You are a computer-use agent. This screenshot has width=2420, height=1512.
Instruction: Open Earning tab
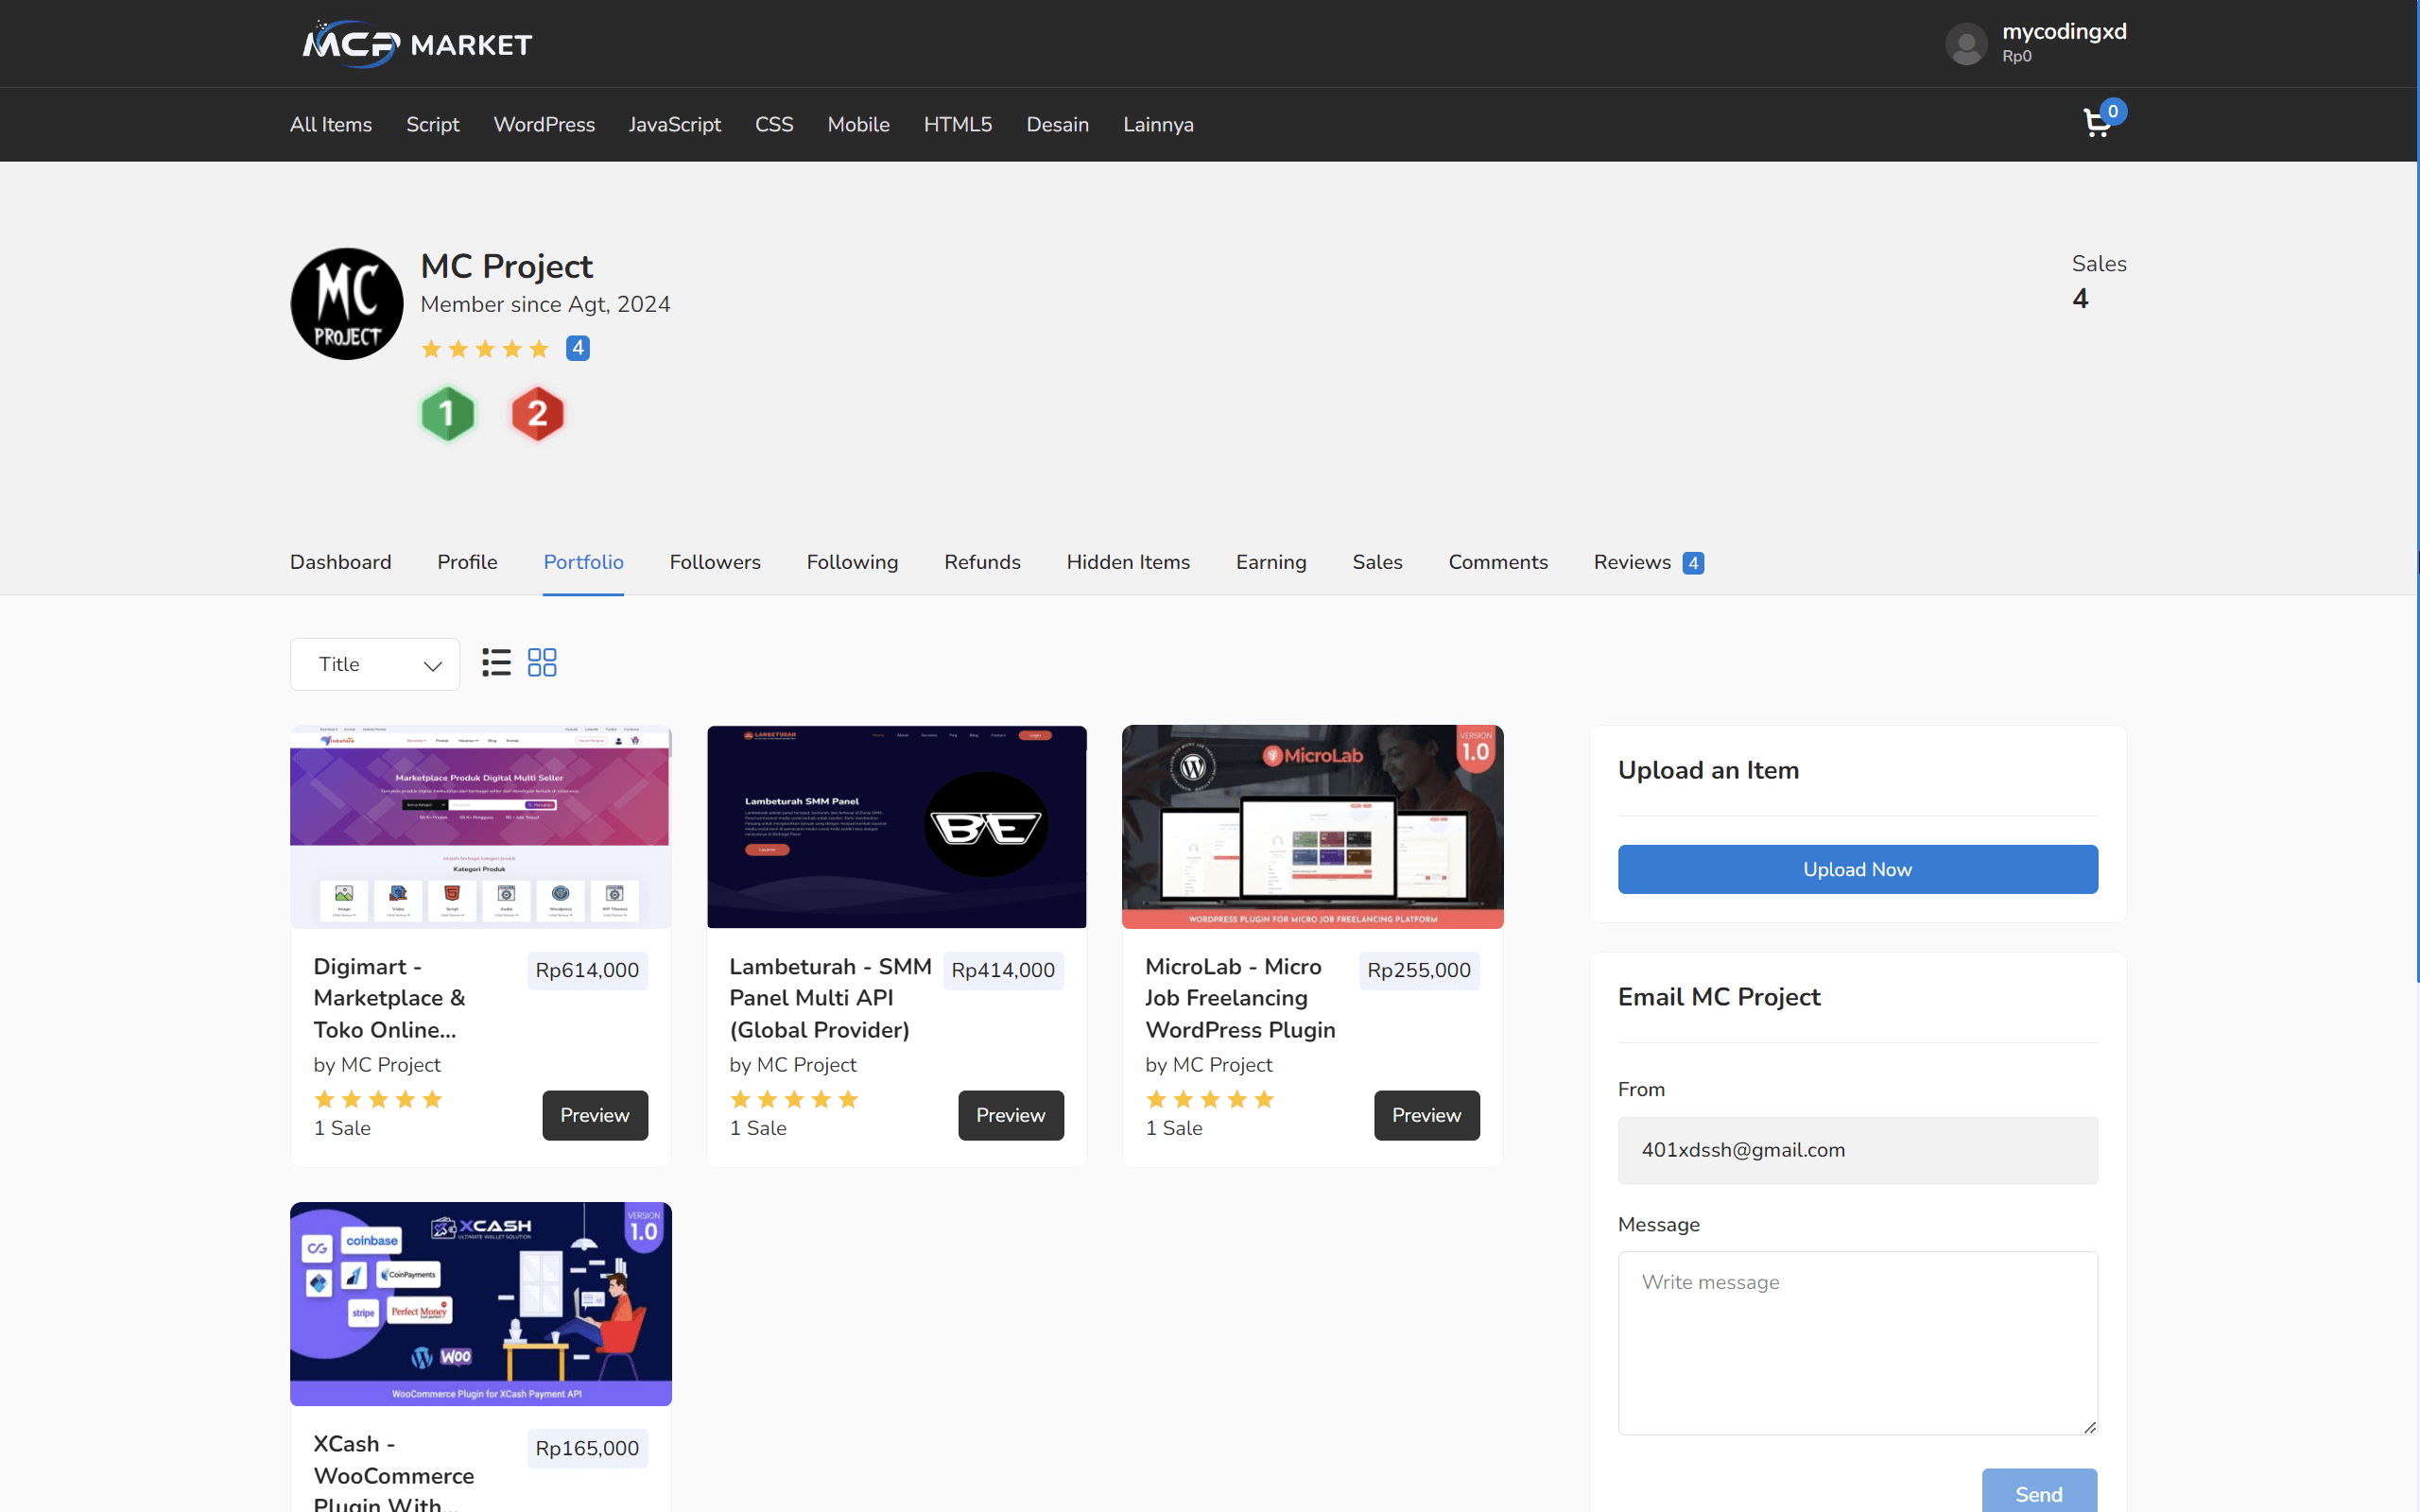(1271, 562)
